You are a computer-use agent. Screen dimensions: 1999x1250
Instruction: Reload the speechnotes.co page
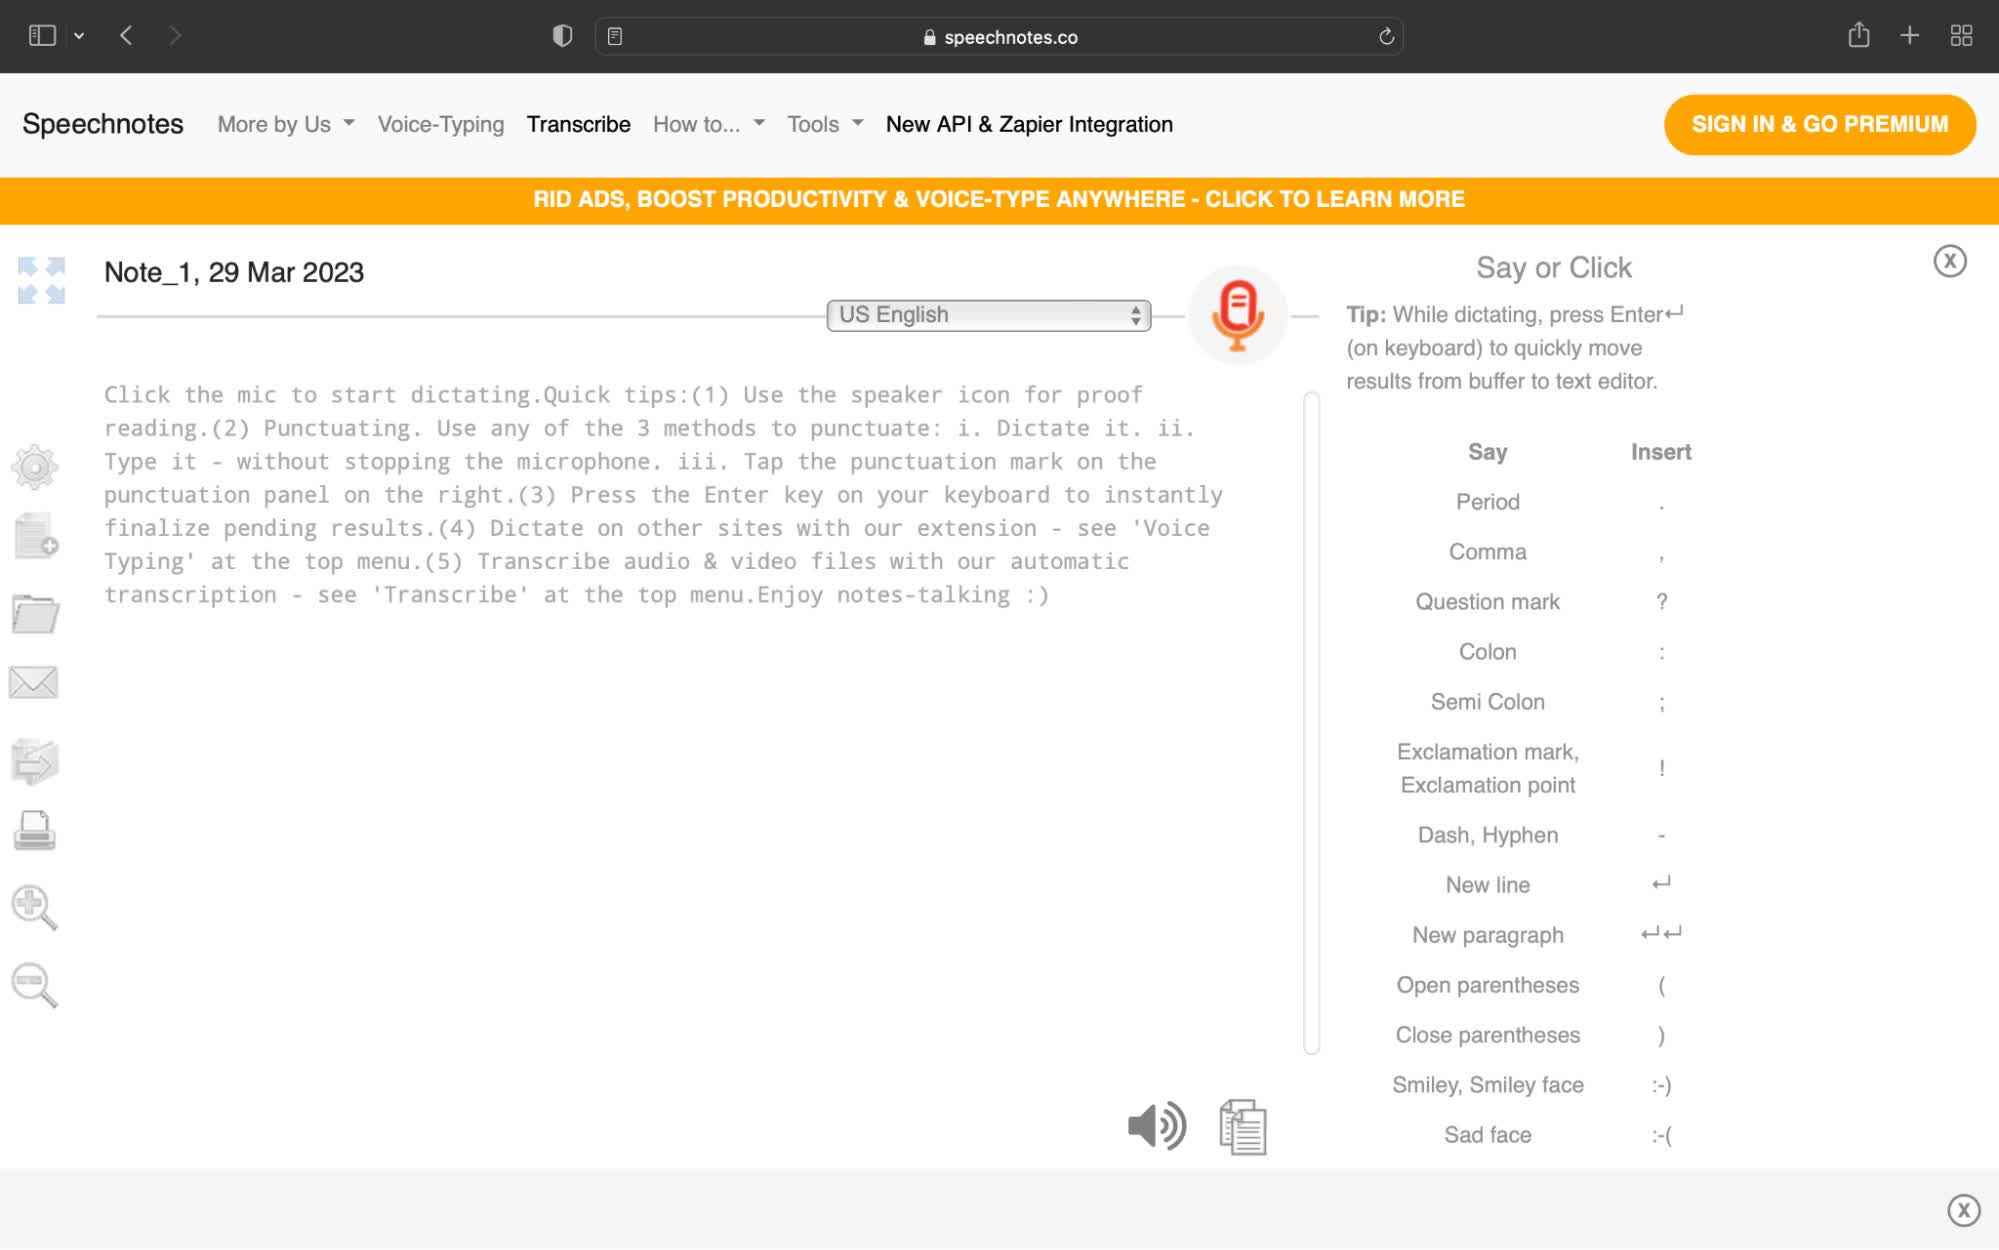point(1386,37)
